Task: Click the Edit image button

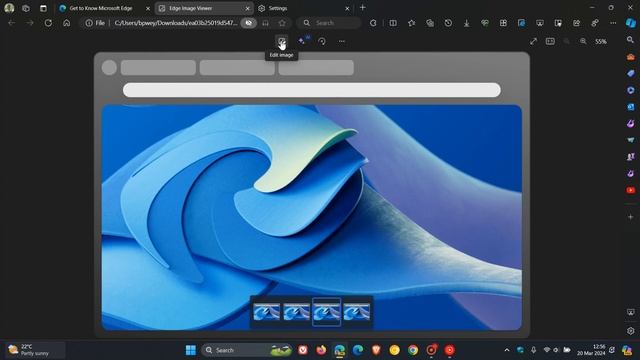Action: (281, 41)
